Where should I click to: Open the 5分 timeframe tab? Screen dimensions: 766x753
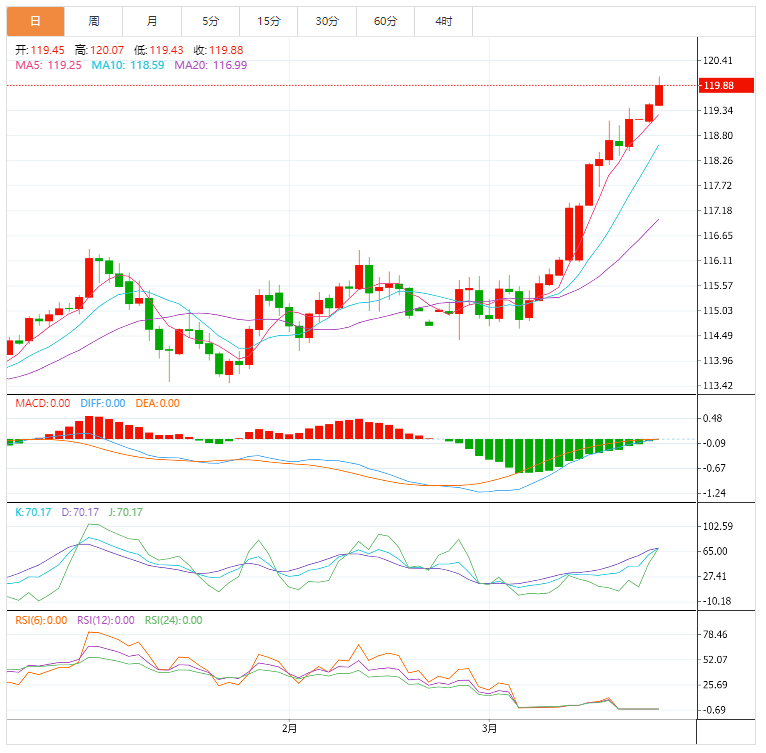point(210,21)
